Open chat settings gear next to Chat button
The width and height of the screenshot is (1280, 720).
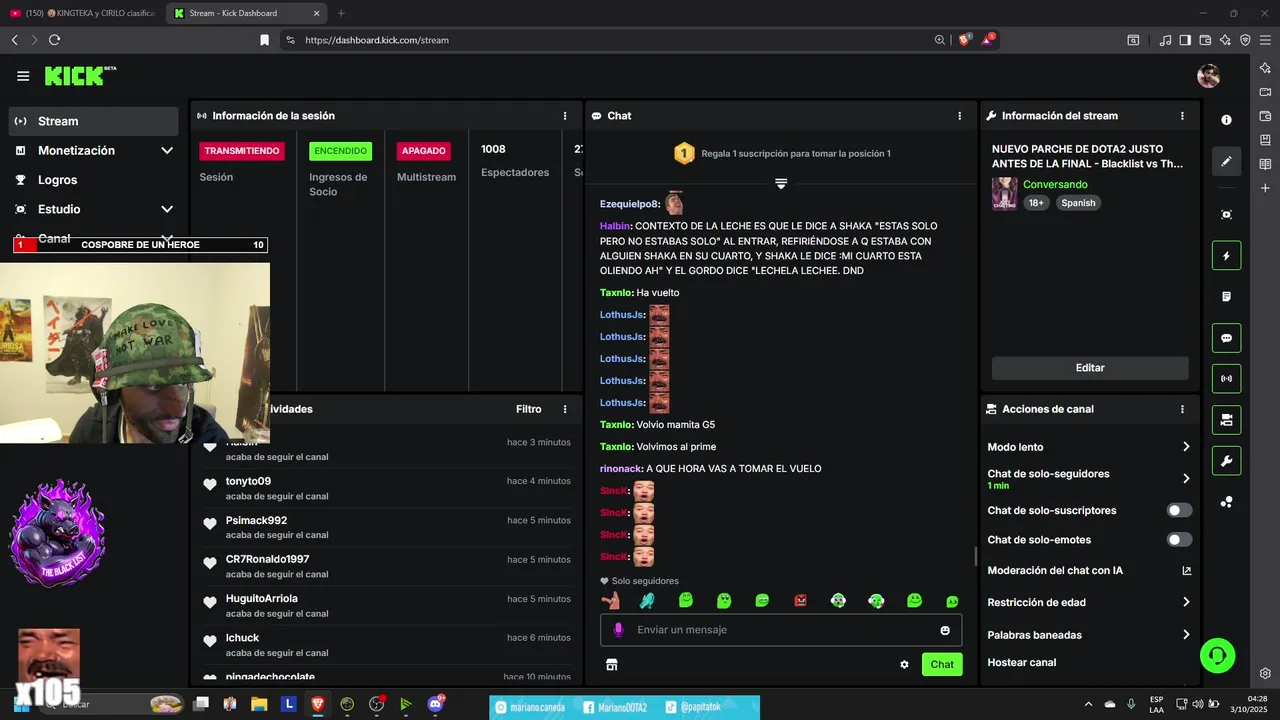coord(904,664)
